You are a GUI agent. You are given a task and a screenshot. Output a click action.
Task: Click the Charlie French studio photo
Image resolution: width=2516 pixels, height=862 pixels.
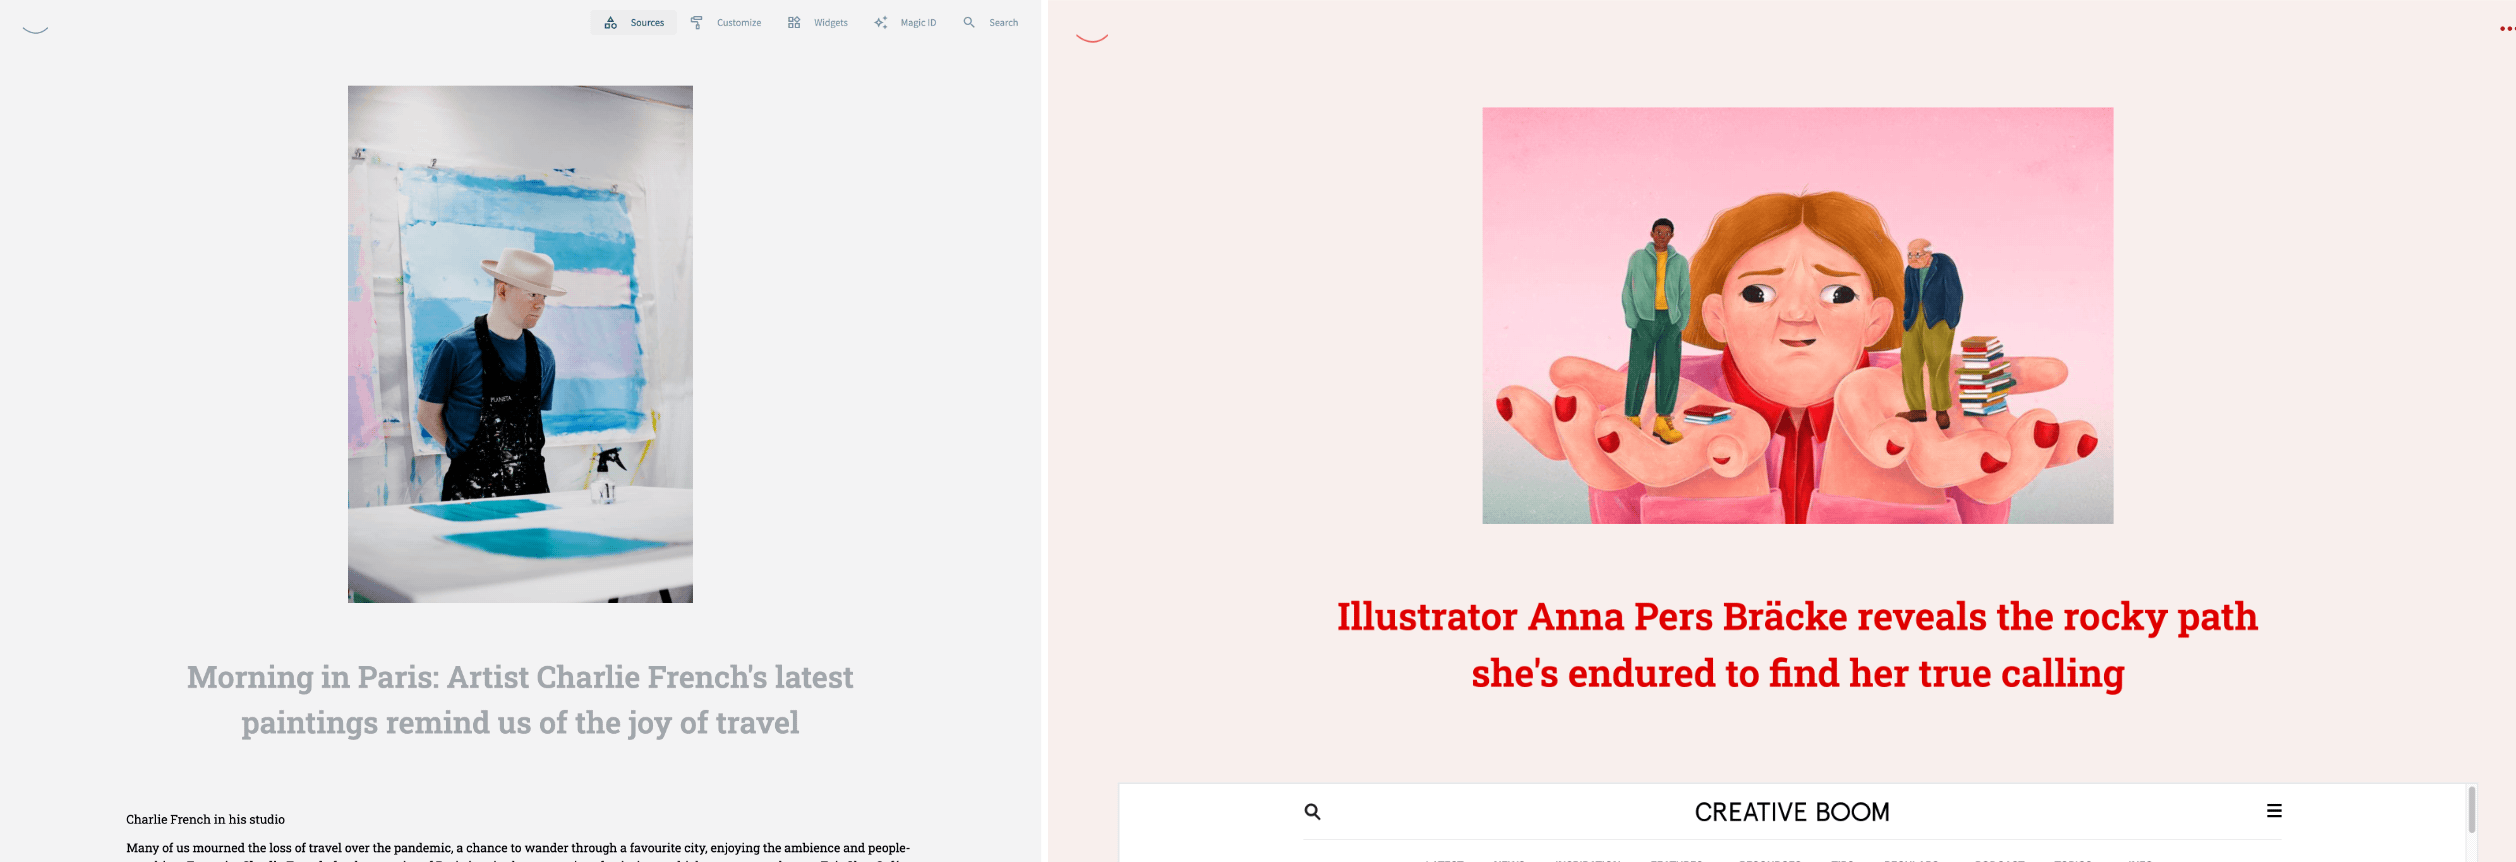pyautogui.click(x=520, y=344)
